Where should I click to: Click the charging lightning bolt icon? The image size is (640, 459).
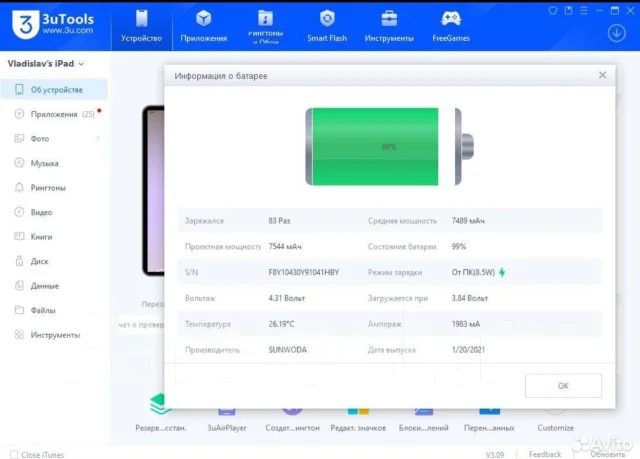tap(502, 272)
